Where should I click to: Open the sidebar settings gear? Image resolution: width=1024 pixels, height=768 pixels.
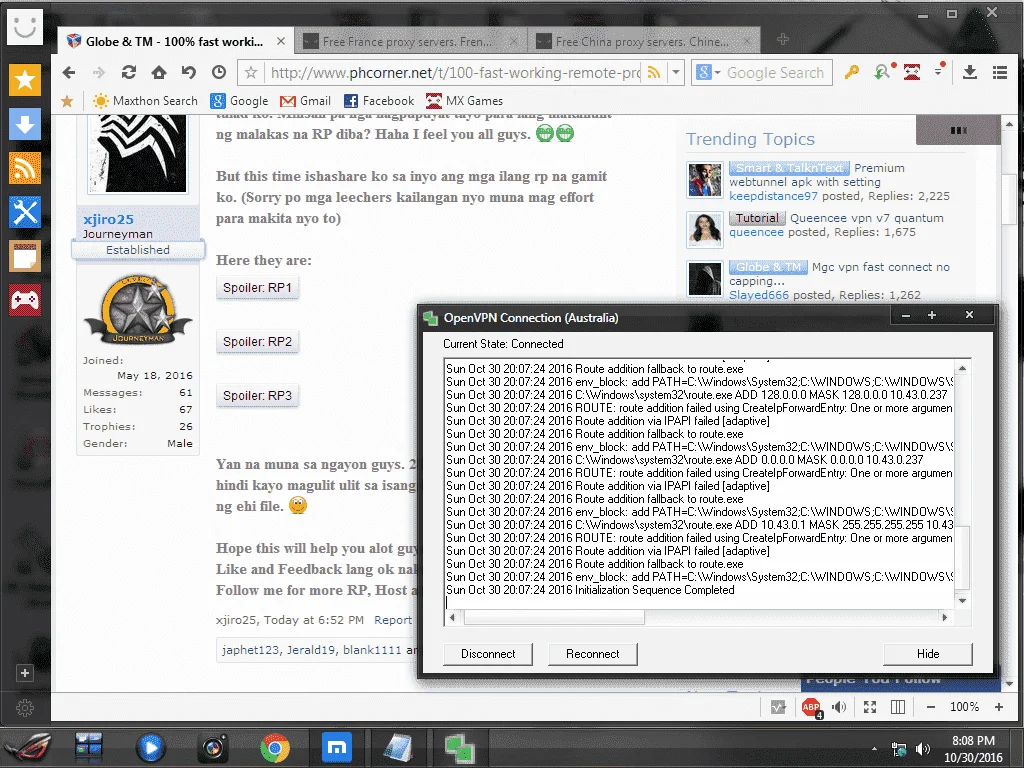pos(25,707)
